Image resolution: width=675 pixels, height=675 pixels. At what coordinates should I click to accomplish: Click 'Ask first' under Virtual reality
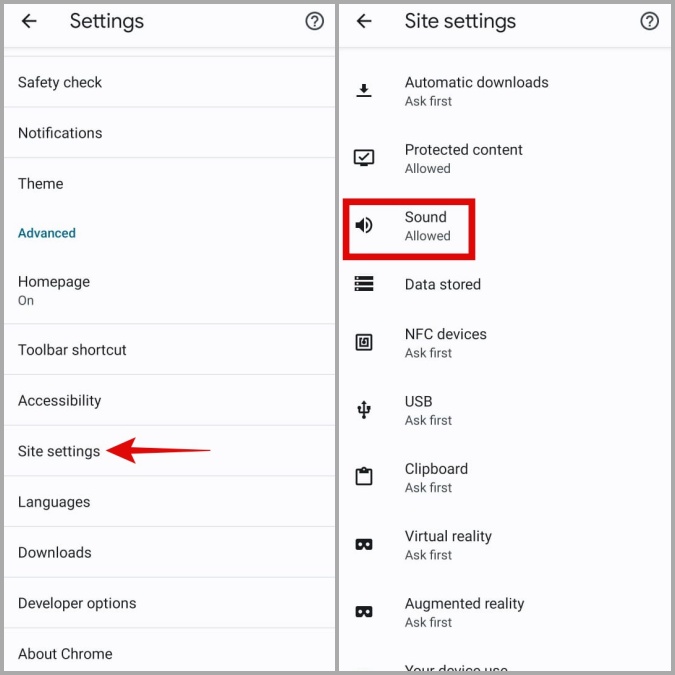click(x=428, y=555)
